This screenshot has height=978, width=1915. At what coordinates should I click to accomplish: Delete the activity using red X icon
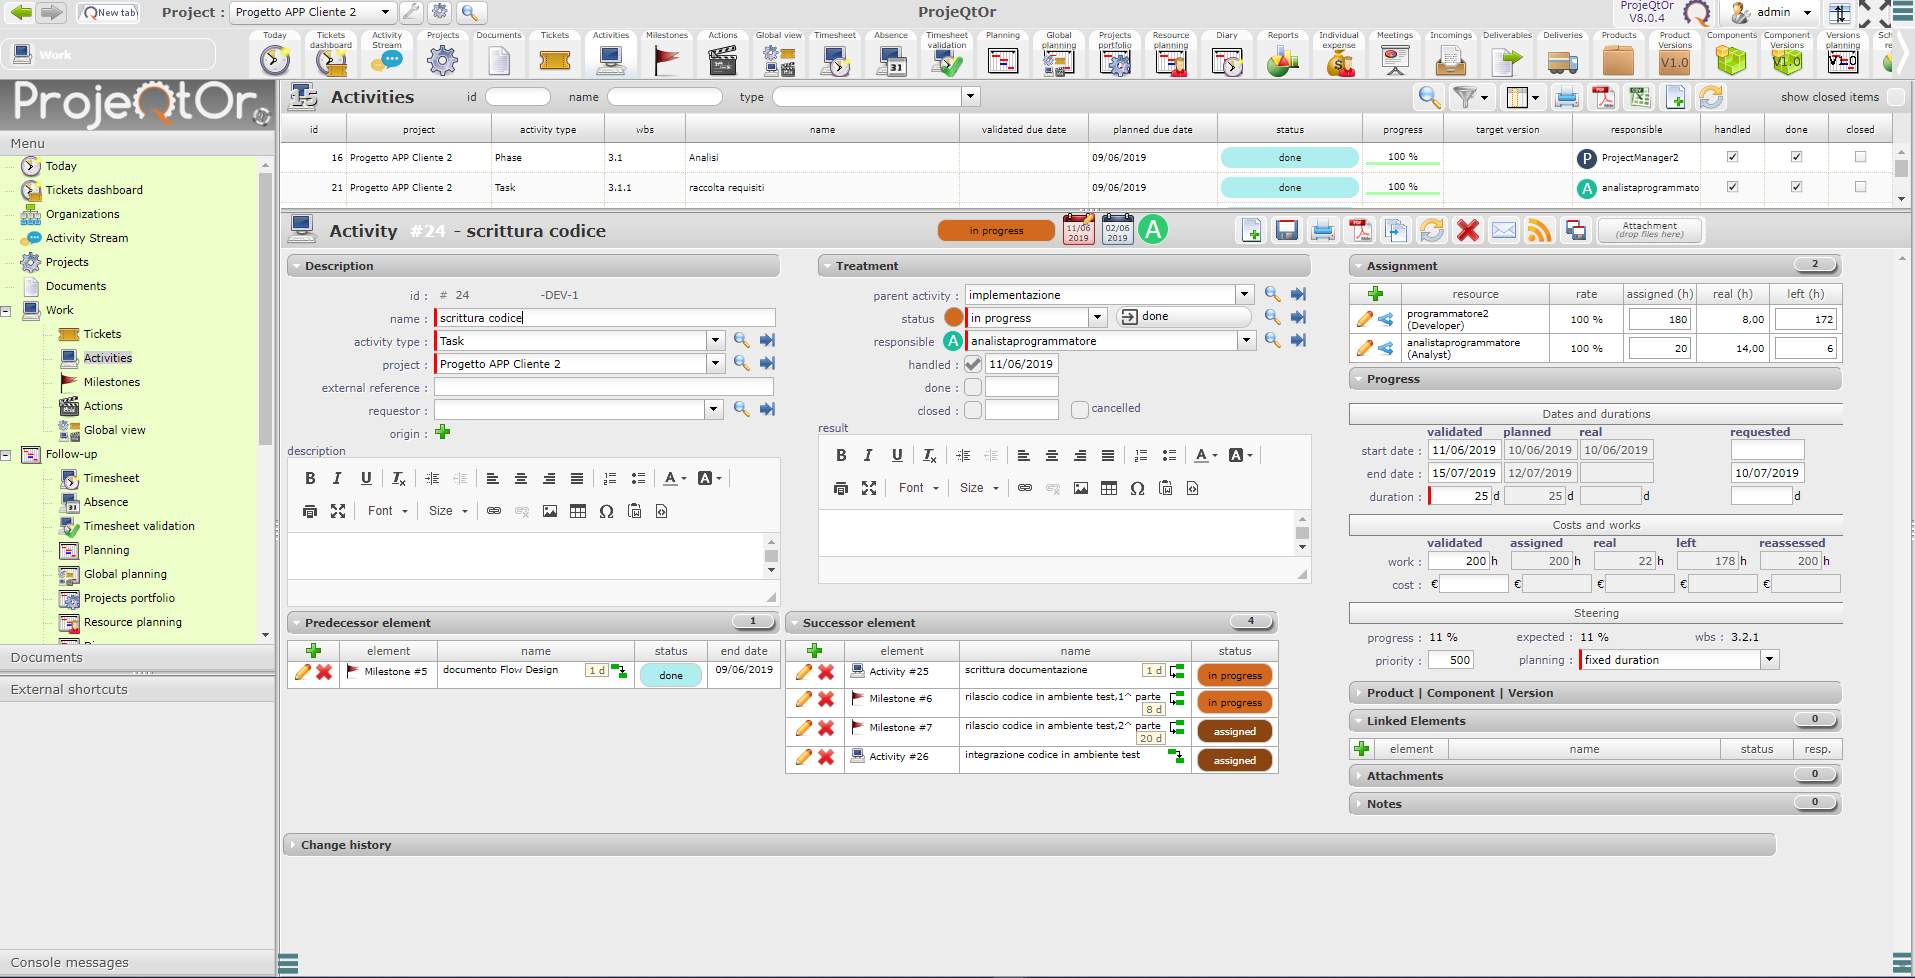(1467, 231)
